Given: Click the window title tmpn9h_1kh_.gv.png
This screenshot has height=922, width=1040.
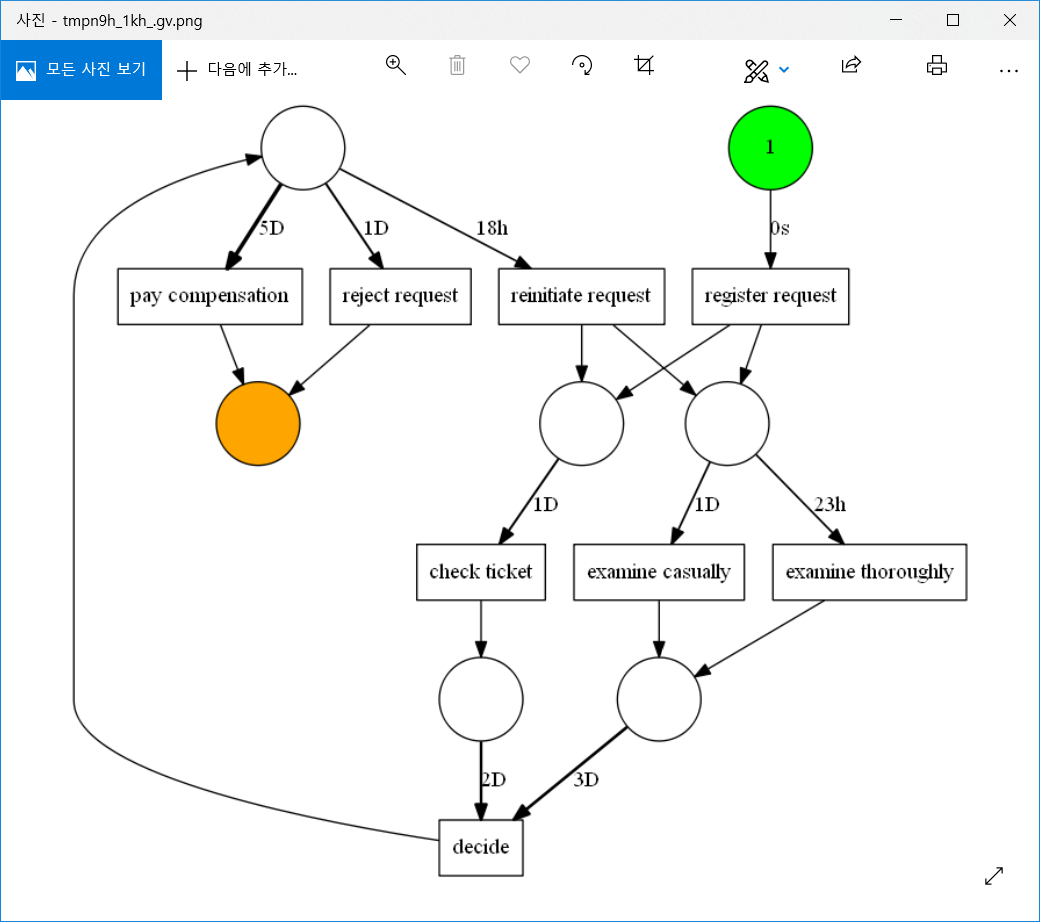Looking at the screenshot, I should [133, 21].
